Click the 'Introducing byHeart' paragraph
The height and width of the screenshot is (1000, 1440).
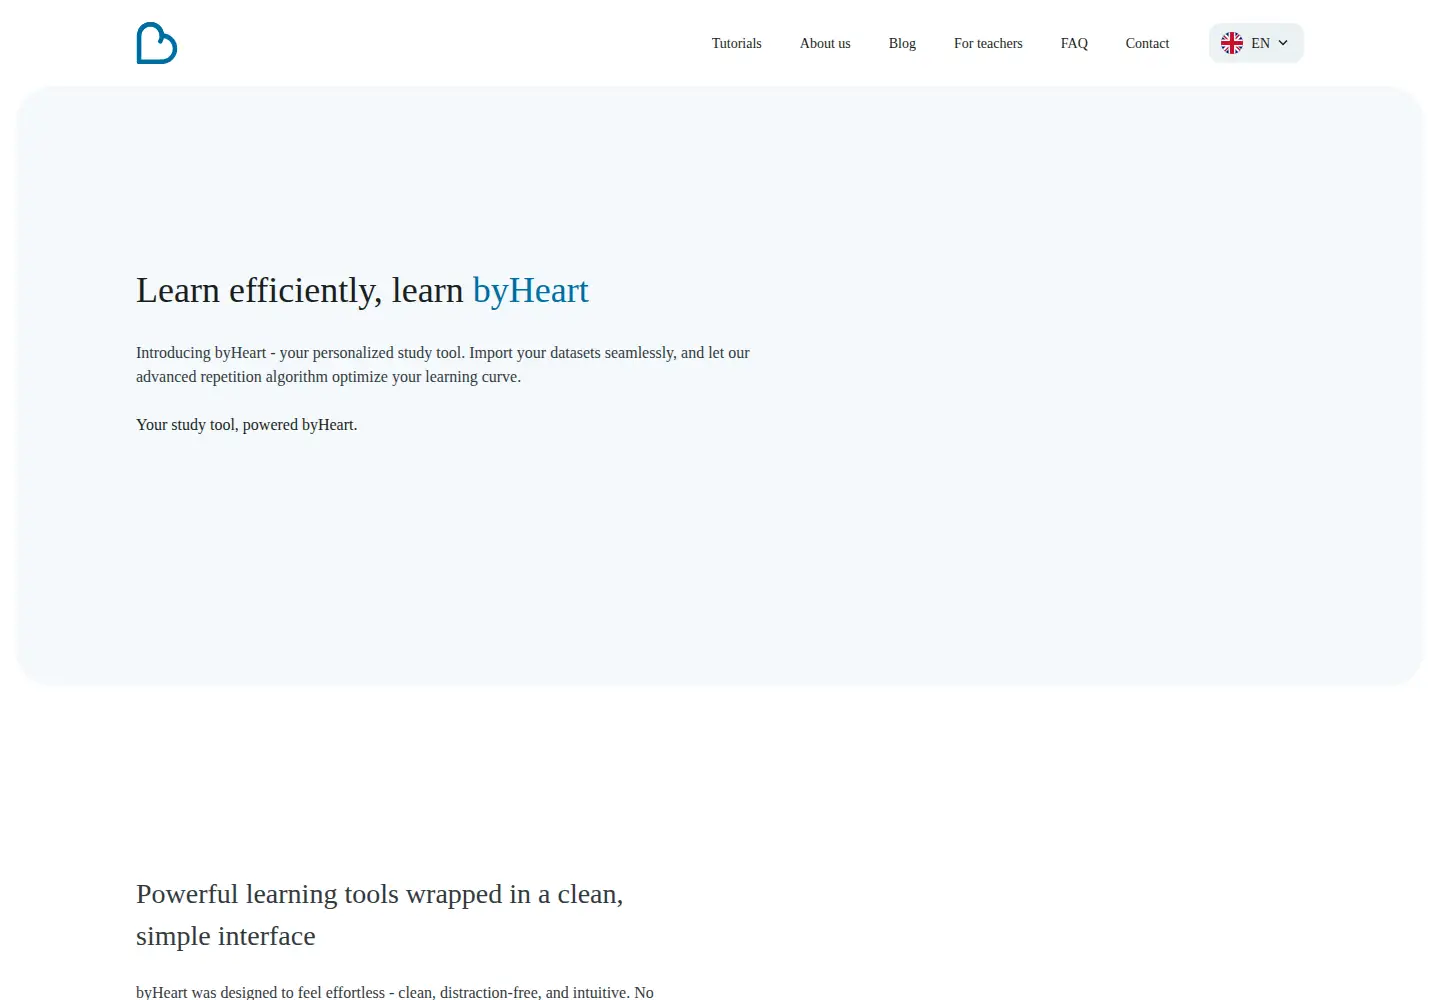(x=443, y=365)
